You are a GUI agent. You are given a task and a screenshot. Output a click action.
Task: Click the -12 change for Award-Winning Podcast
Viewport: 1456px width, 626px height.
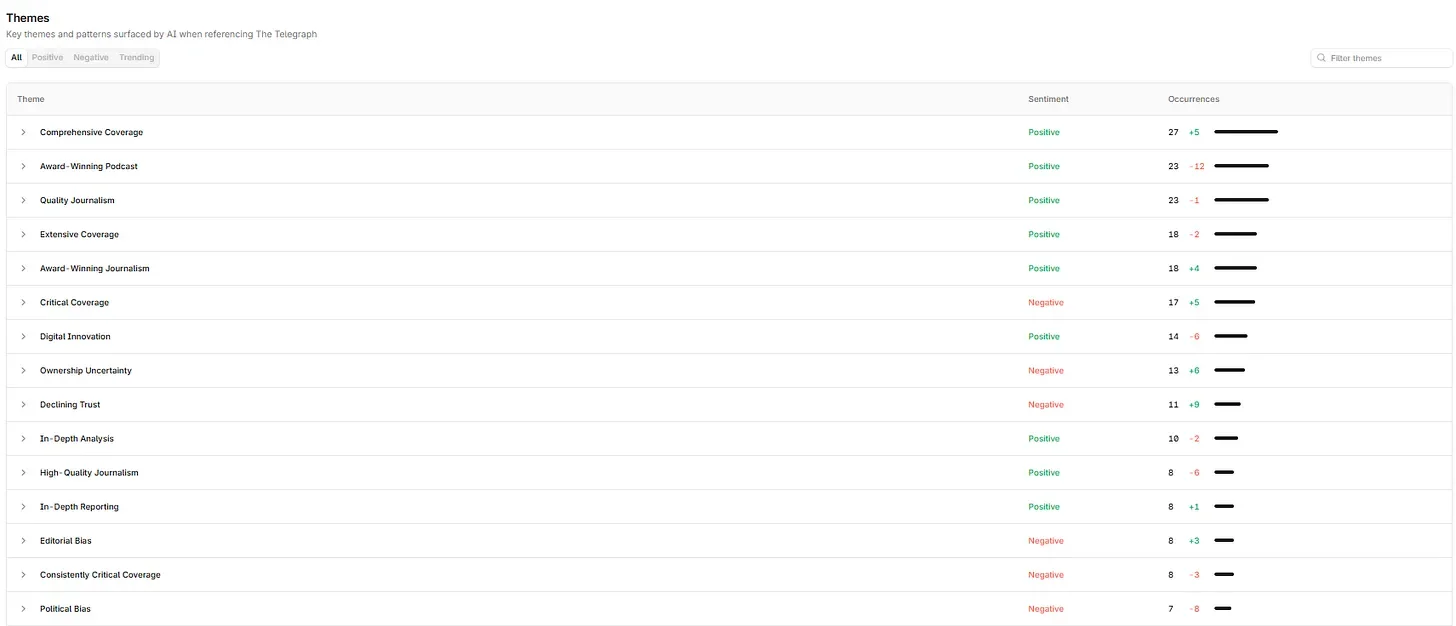point(1197,166)
